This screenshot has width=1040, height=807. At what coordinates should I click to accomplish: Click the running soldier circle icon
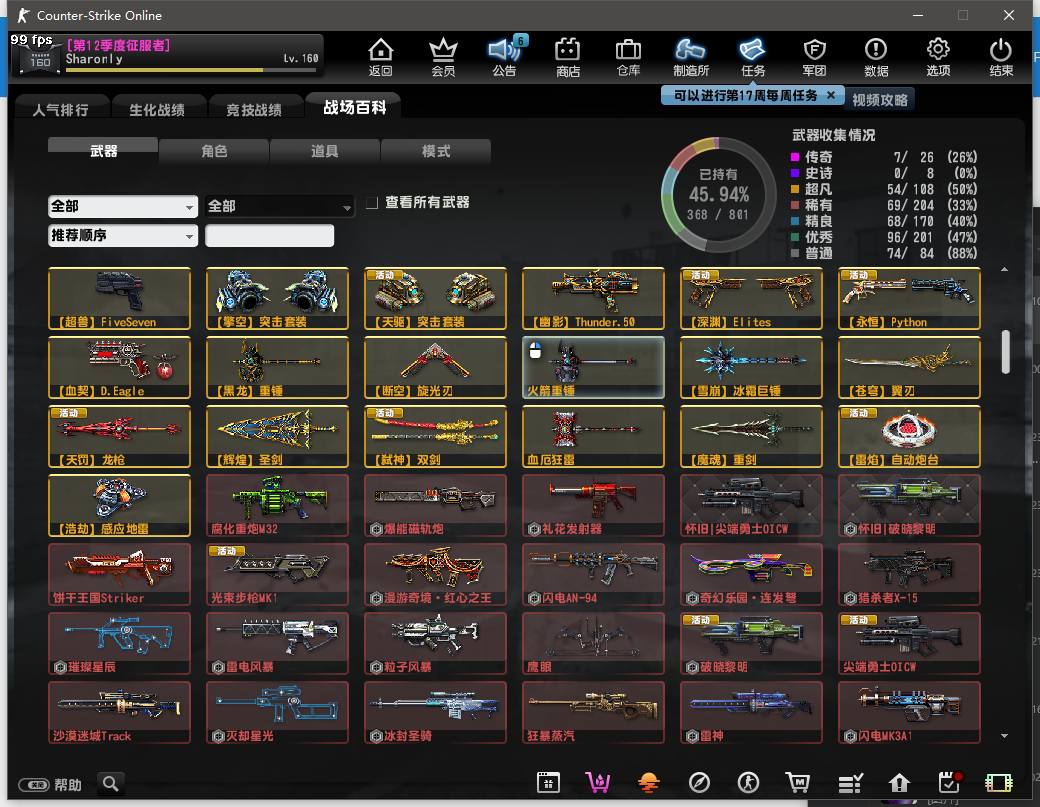[749, 783]
